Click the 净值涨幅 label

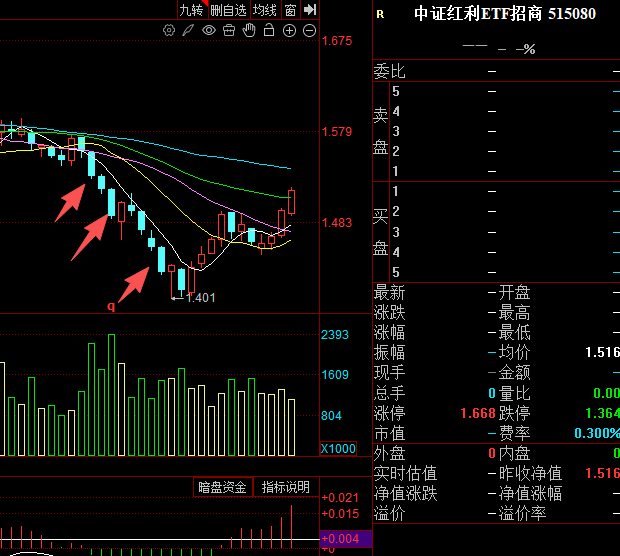click(530, 494)
